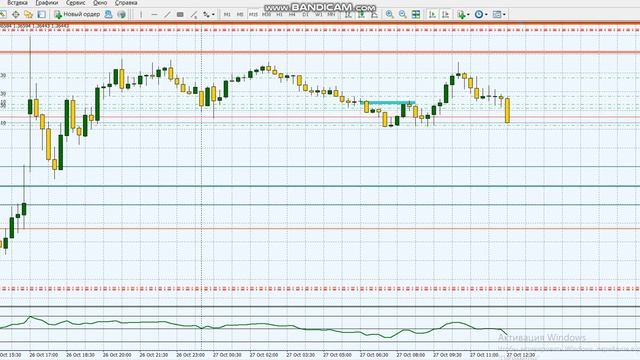The width and height of the screenshot is (640, 360).
Task: Toggle chart auto scroll icon
Action: click(432, 15)
